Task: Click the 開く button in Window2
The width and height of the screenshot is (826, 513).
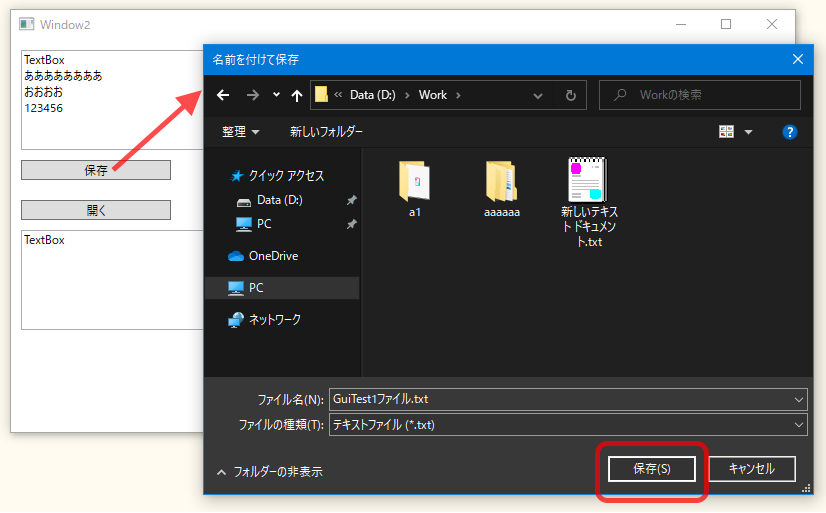Action: coord(96,210)
